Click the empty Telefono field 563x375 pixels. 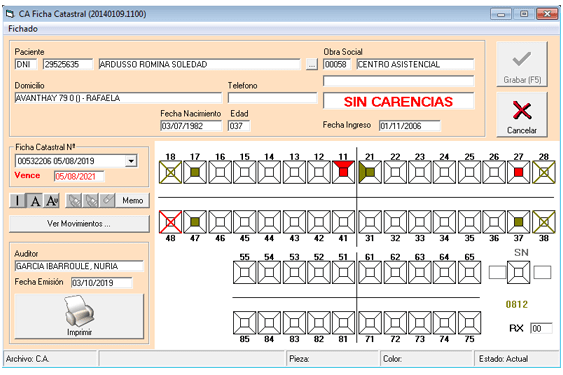(x=273, y=98)
